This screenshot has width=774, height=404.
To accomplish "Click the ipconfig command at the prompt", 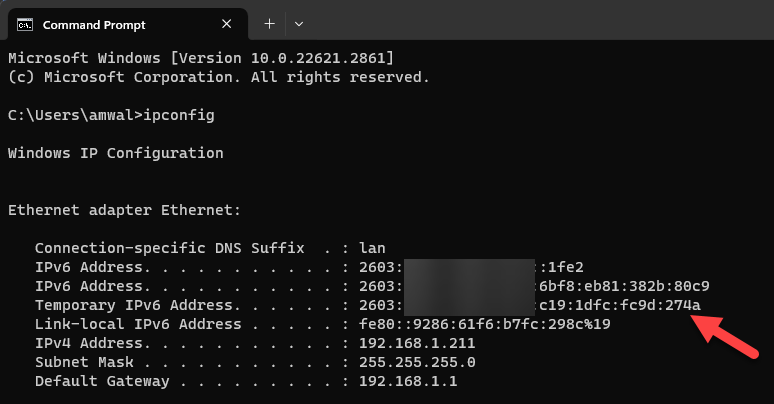I will (x=180, y=115).
